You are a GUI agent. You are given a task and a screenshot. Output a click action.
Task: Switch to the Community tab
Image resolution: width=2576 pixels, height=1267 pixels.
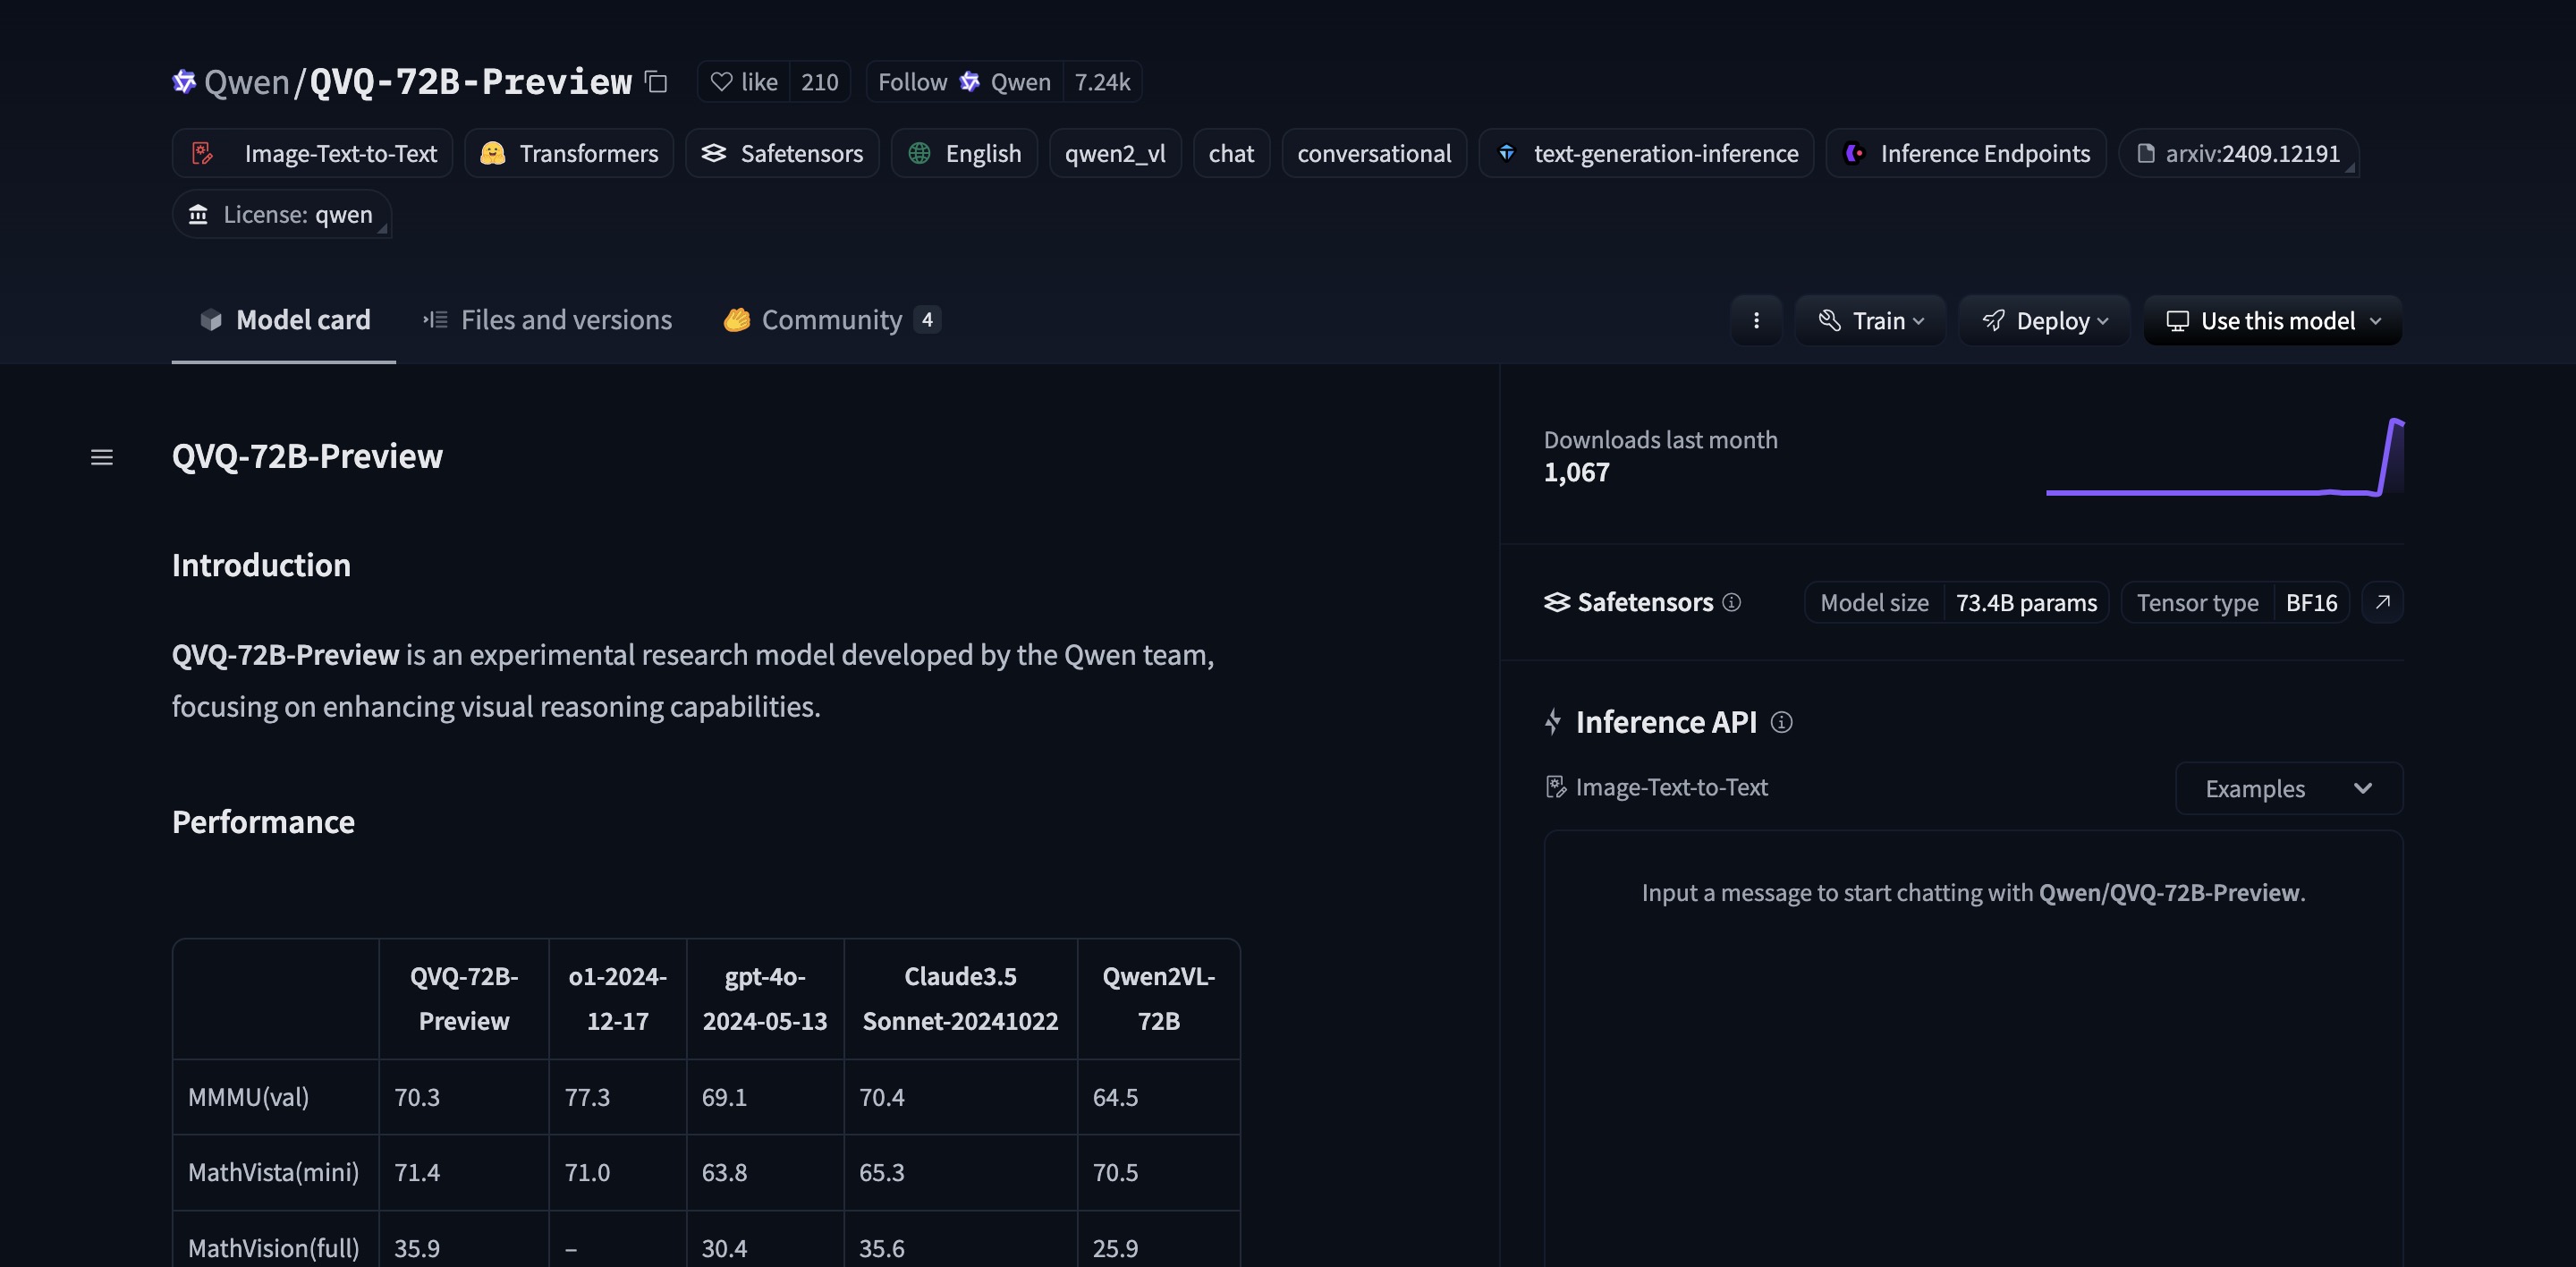pos(831,320)
